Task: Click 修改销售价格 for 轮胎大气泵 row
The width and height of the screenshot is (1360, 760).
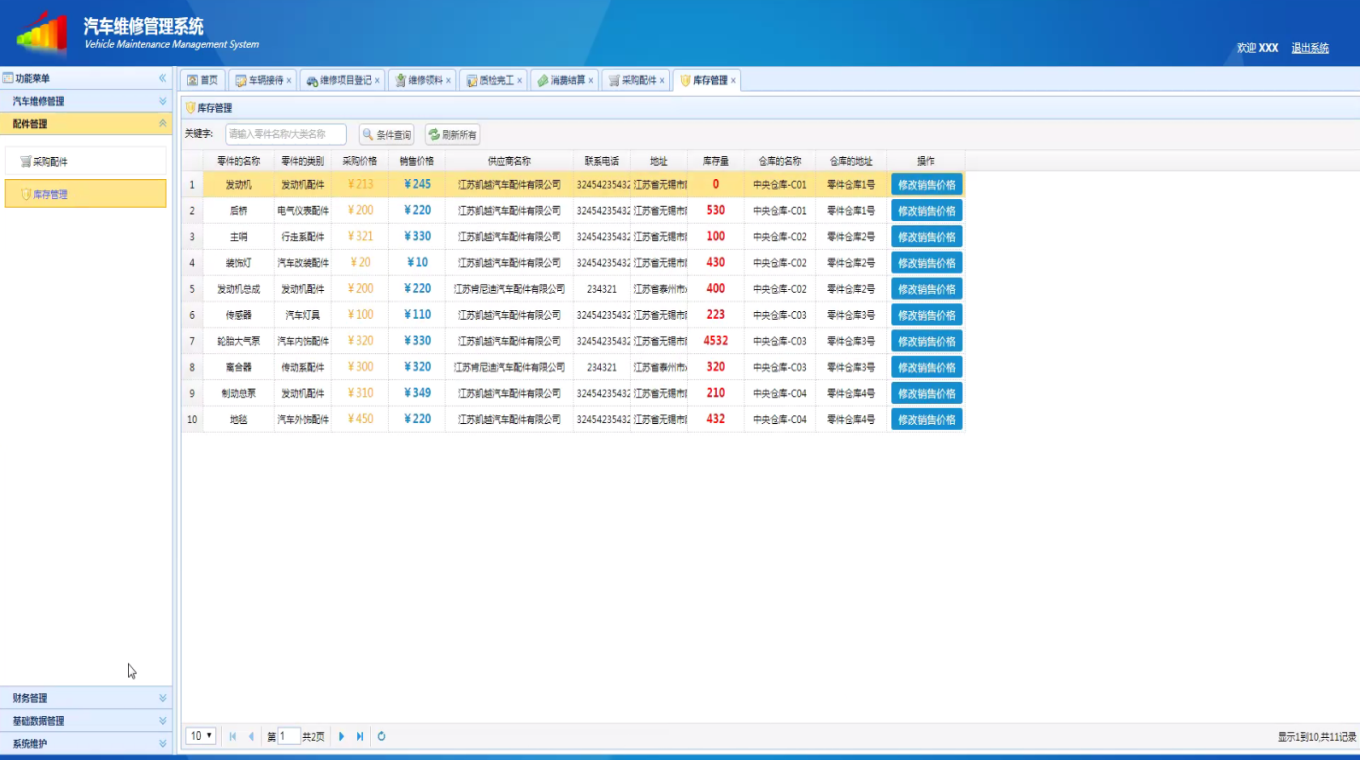Action: [x=927, y=341]
